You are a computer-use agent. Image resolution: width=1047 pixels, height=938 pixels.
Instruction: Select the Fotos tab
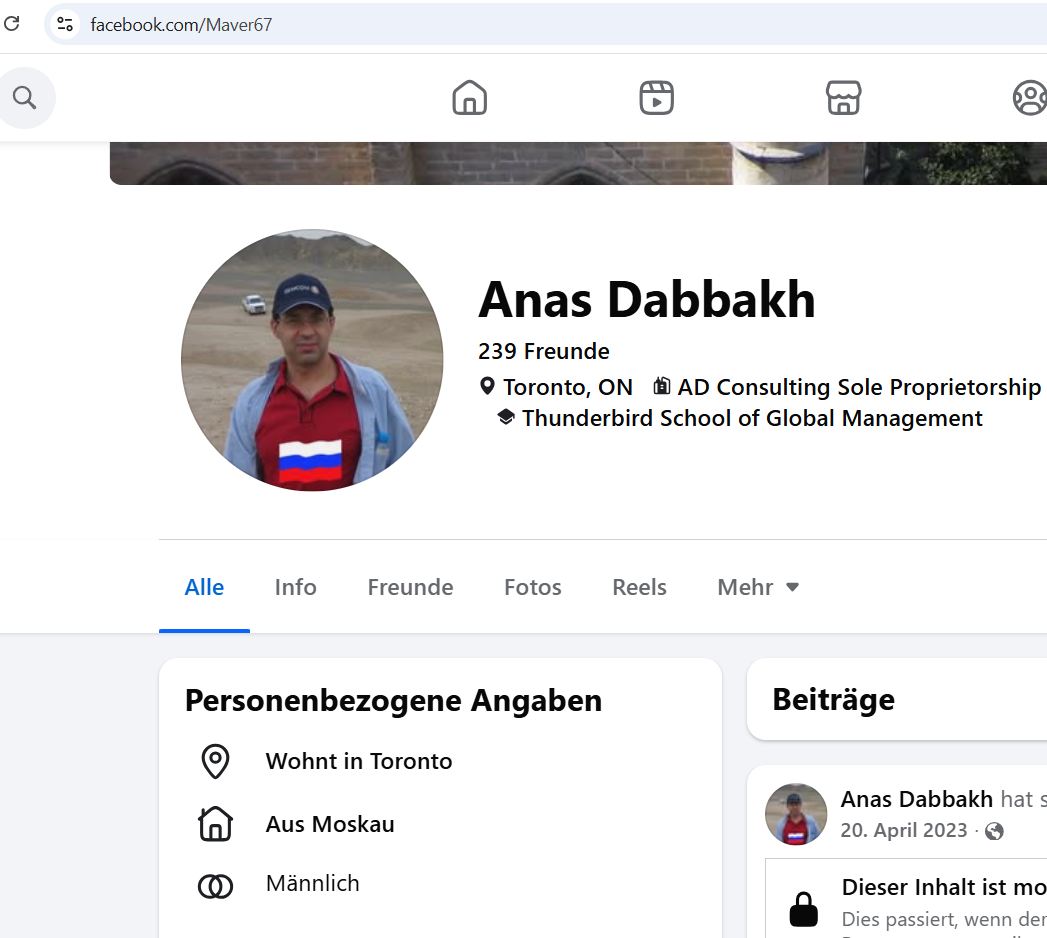[x=533, y=587]
